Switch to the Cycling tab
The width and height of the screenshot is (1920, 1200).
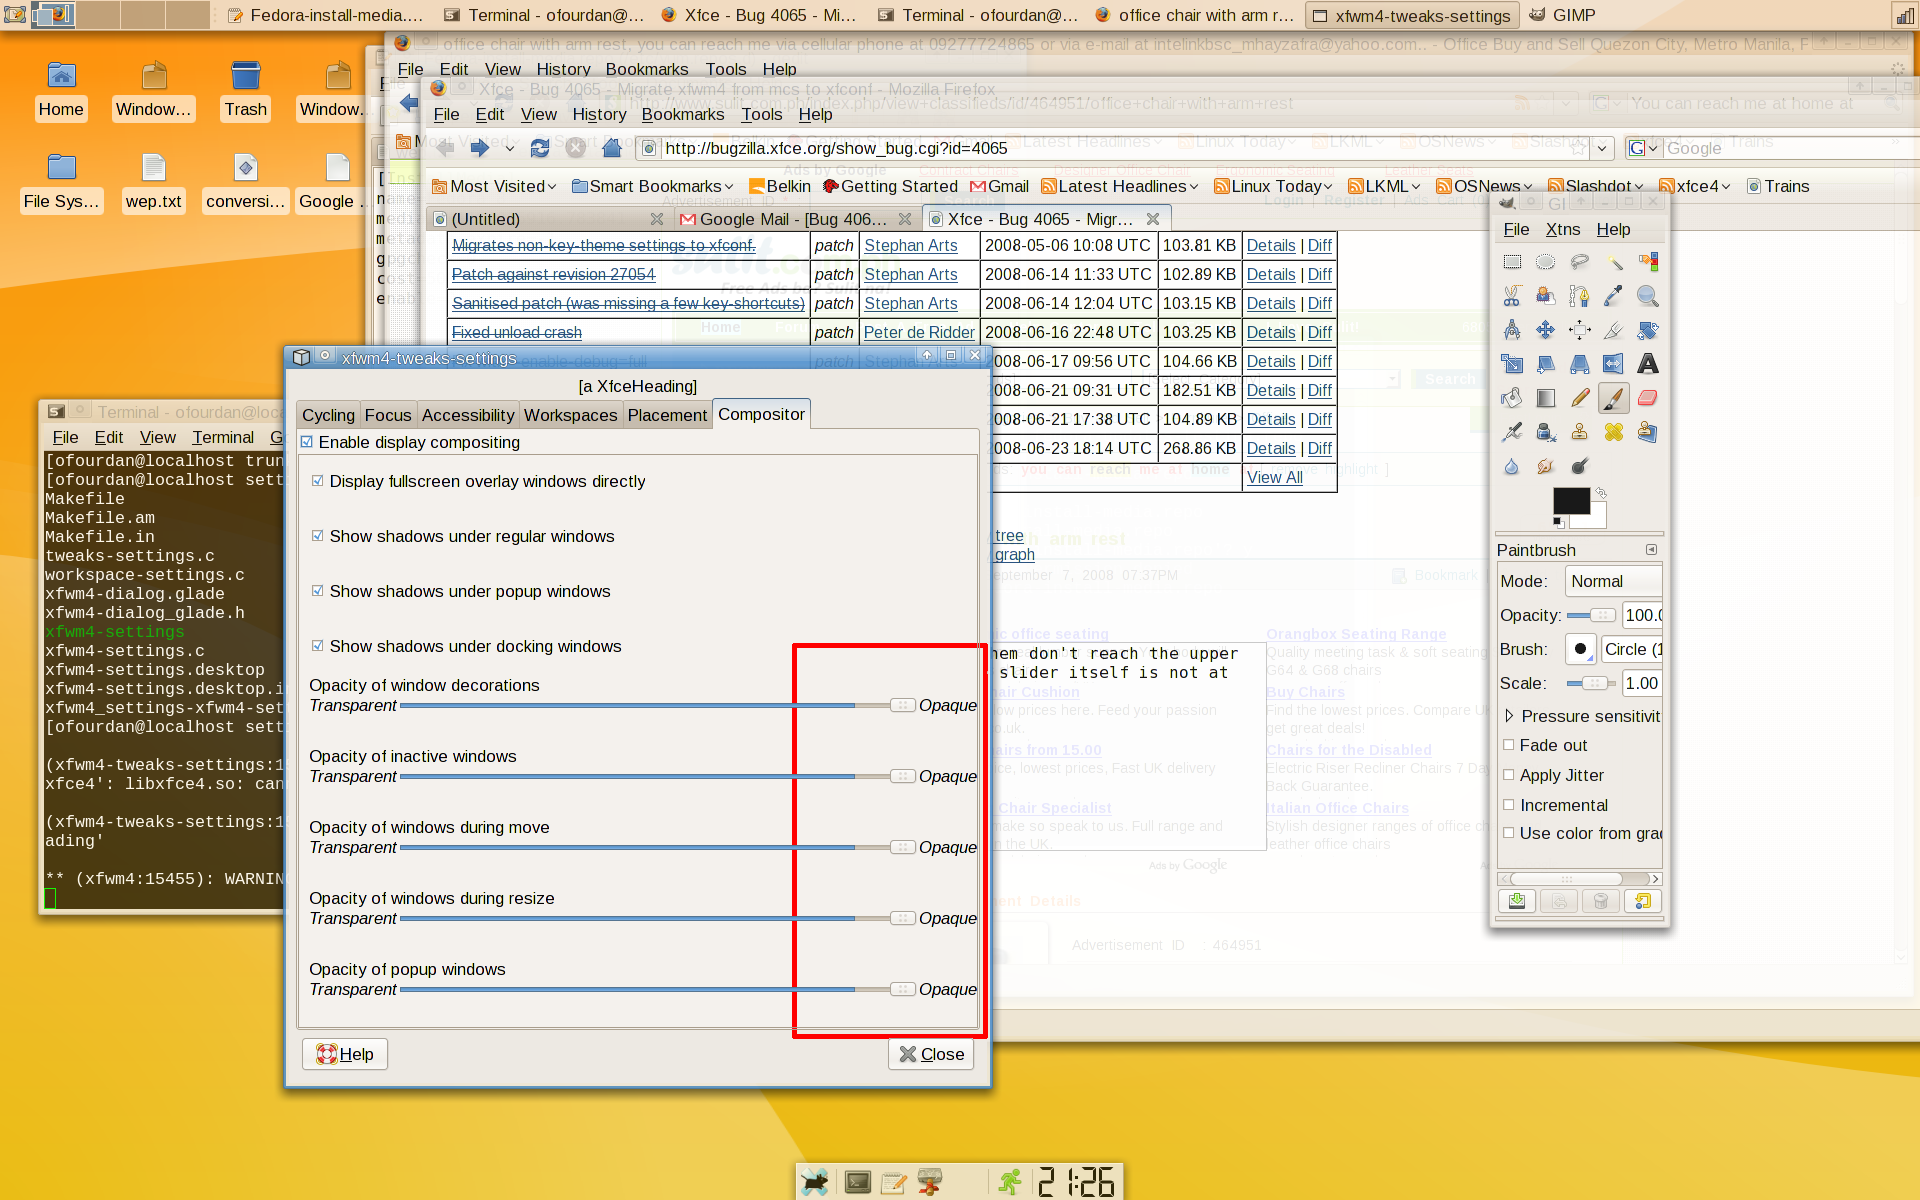pyautogui.click(x=328, y=415)
